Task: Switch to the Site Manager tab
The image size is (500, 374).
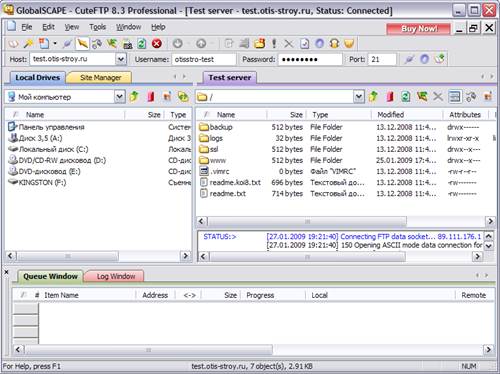Action: [x=100, y=78]
